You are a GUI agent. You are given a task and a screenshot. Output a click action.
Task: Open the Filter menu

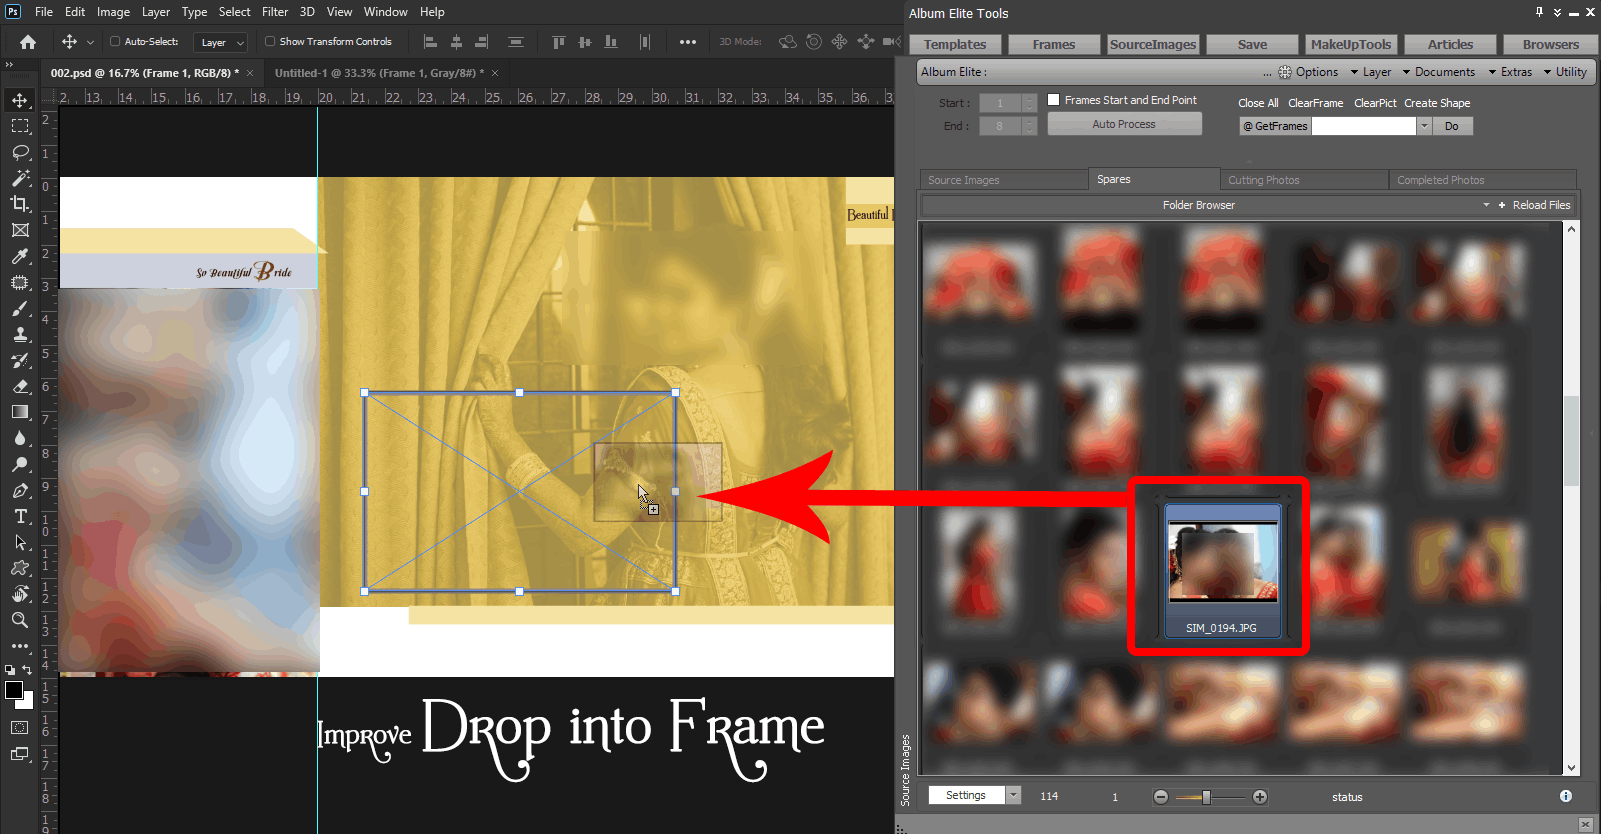pos(275,12)
